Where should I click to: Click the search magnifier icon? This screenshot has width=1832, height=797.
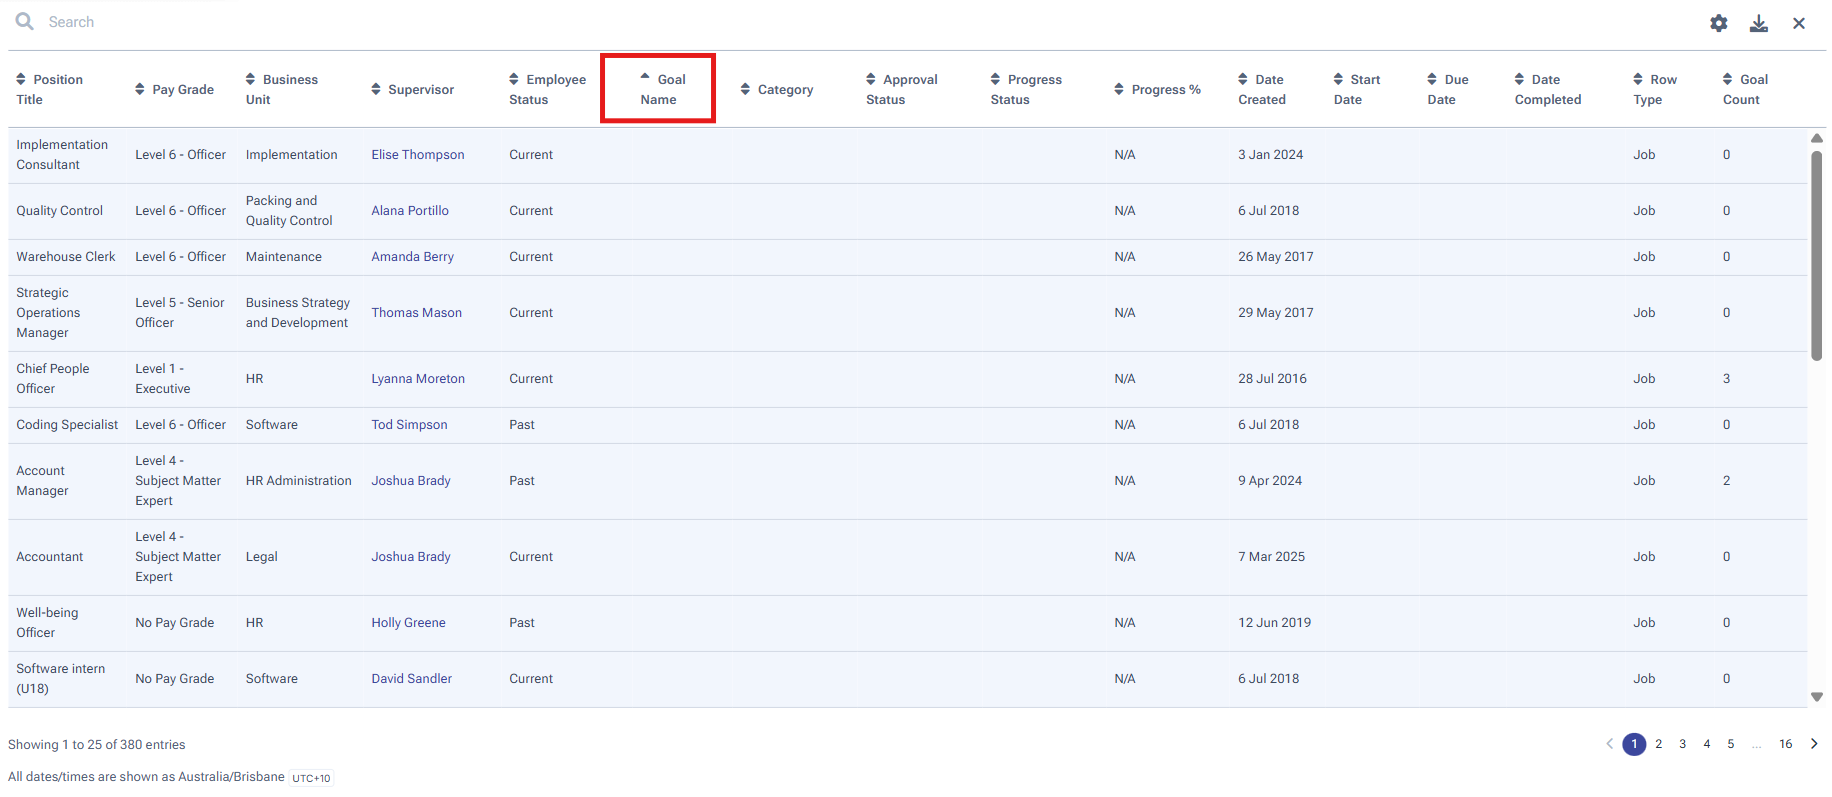[x=25, y=21]
